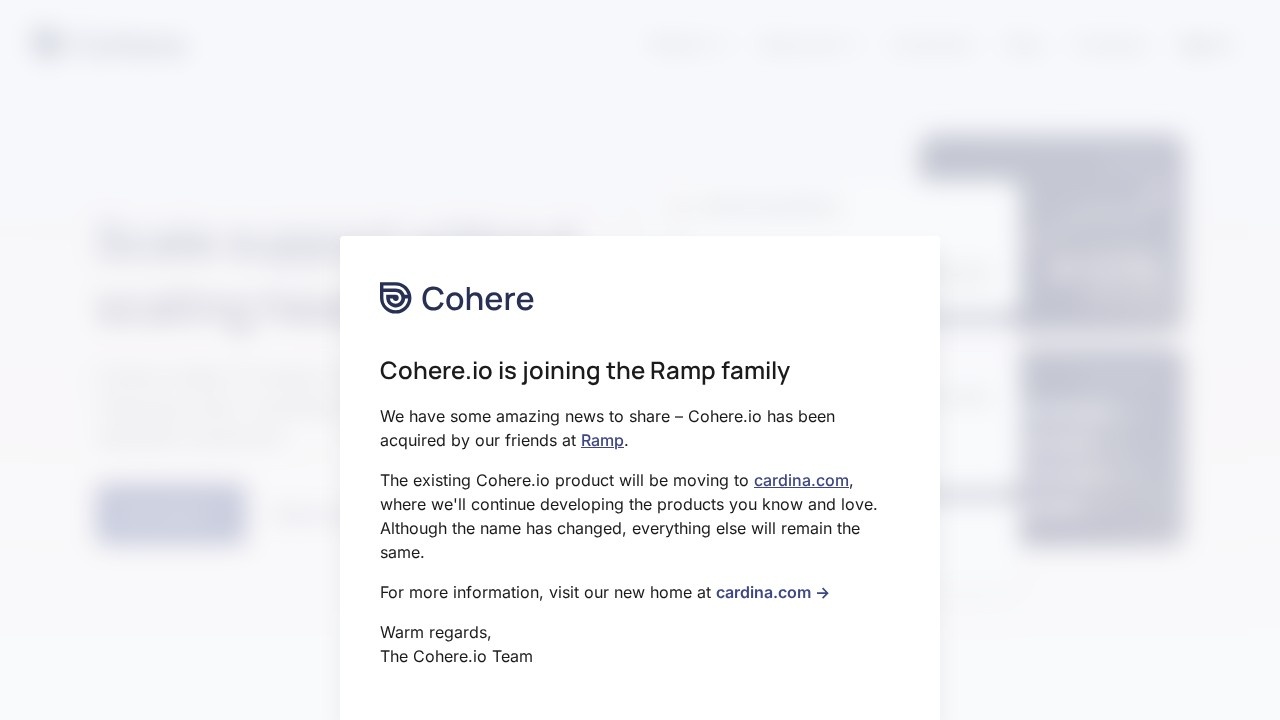1280x720 pixels.
Task: Click the site logo in the top-left corner
Action: [x=110, y=44]
